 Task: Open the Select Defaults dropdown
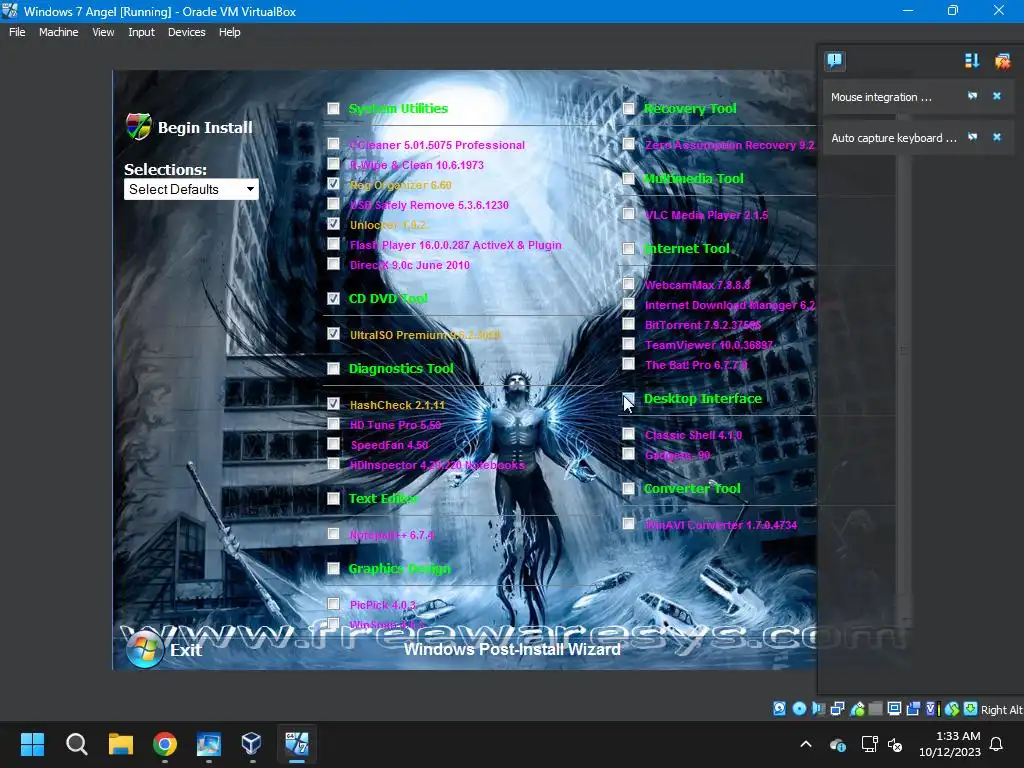tap(191, 189)
